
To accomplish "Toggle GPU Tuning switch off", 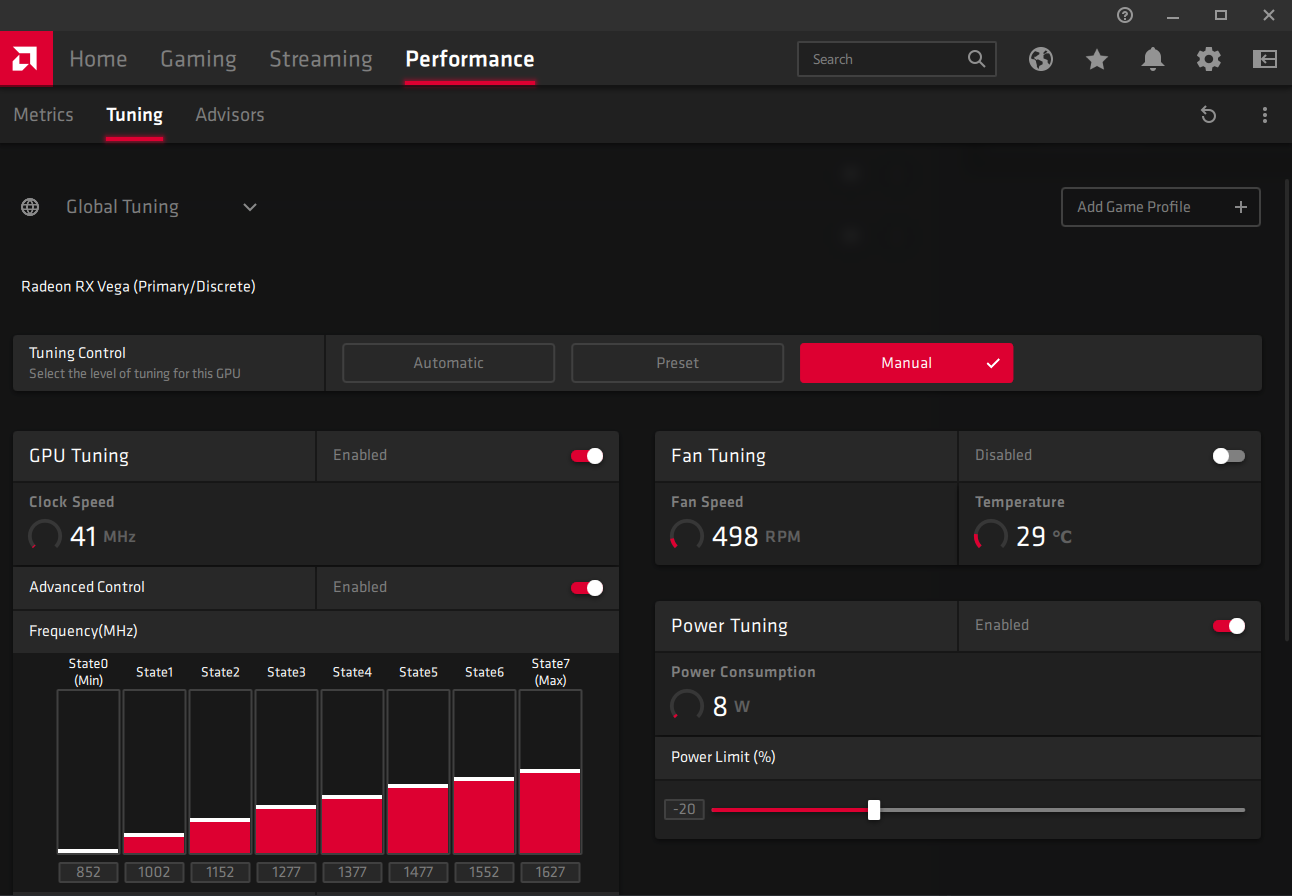I will tap(587, 456).
